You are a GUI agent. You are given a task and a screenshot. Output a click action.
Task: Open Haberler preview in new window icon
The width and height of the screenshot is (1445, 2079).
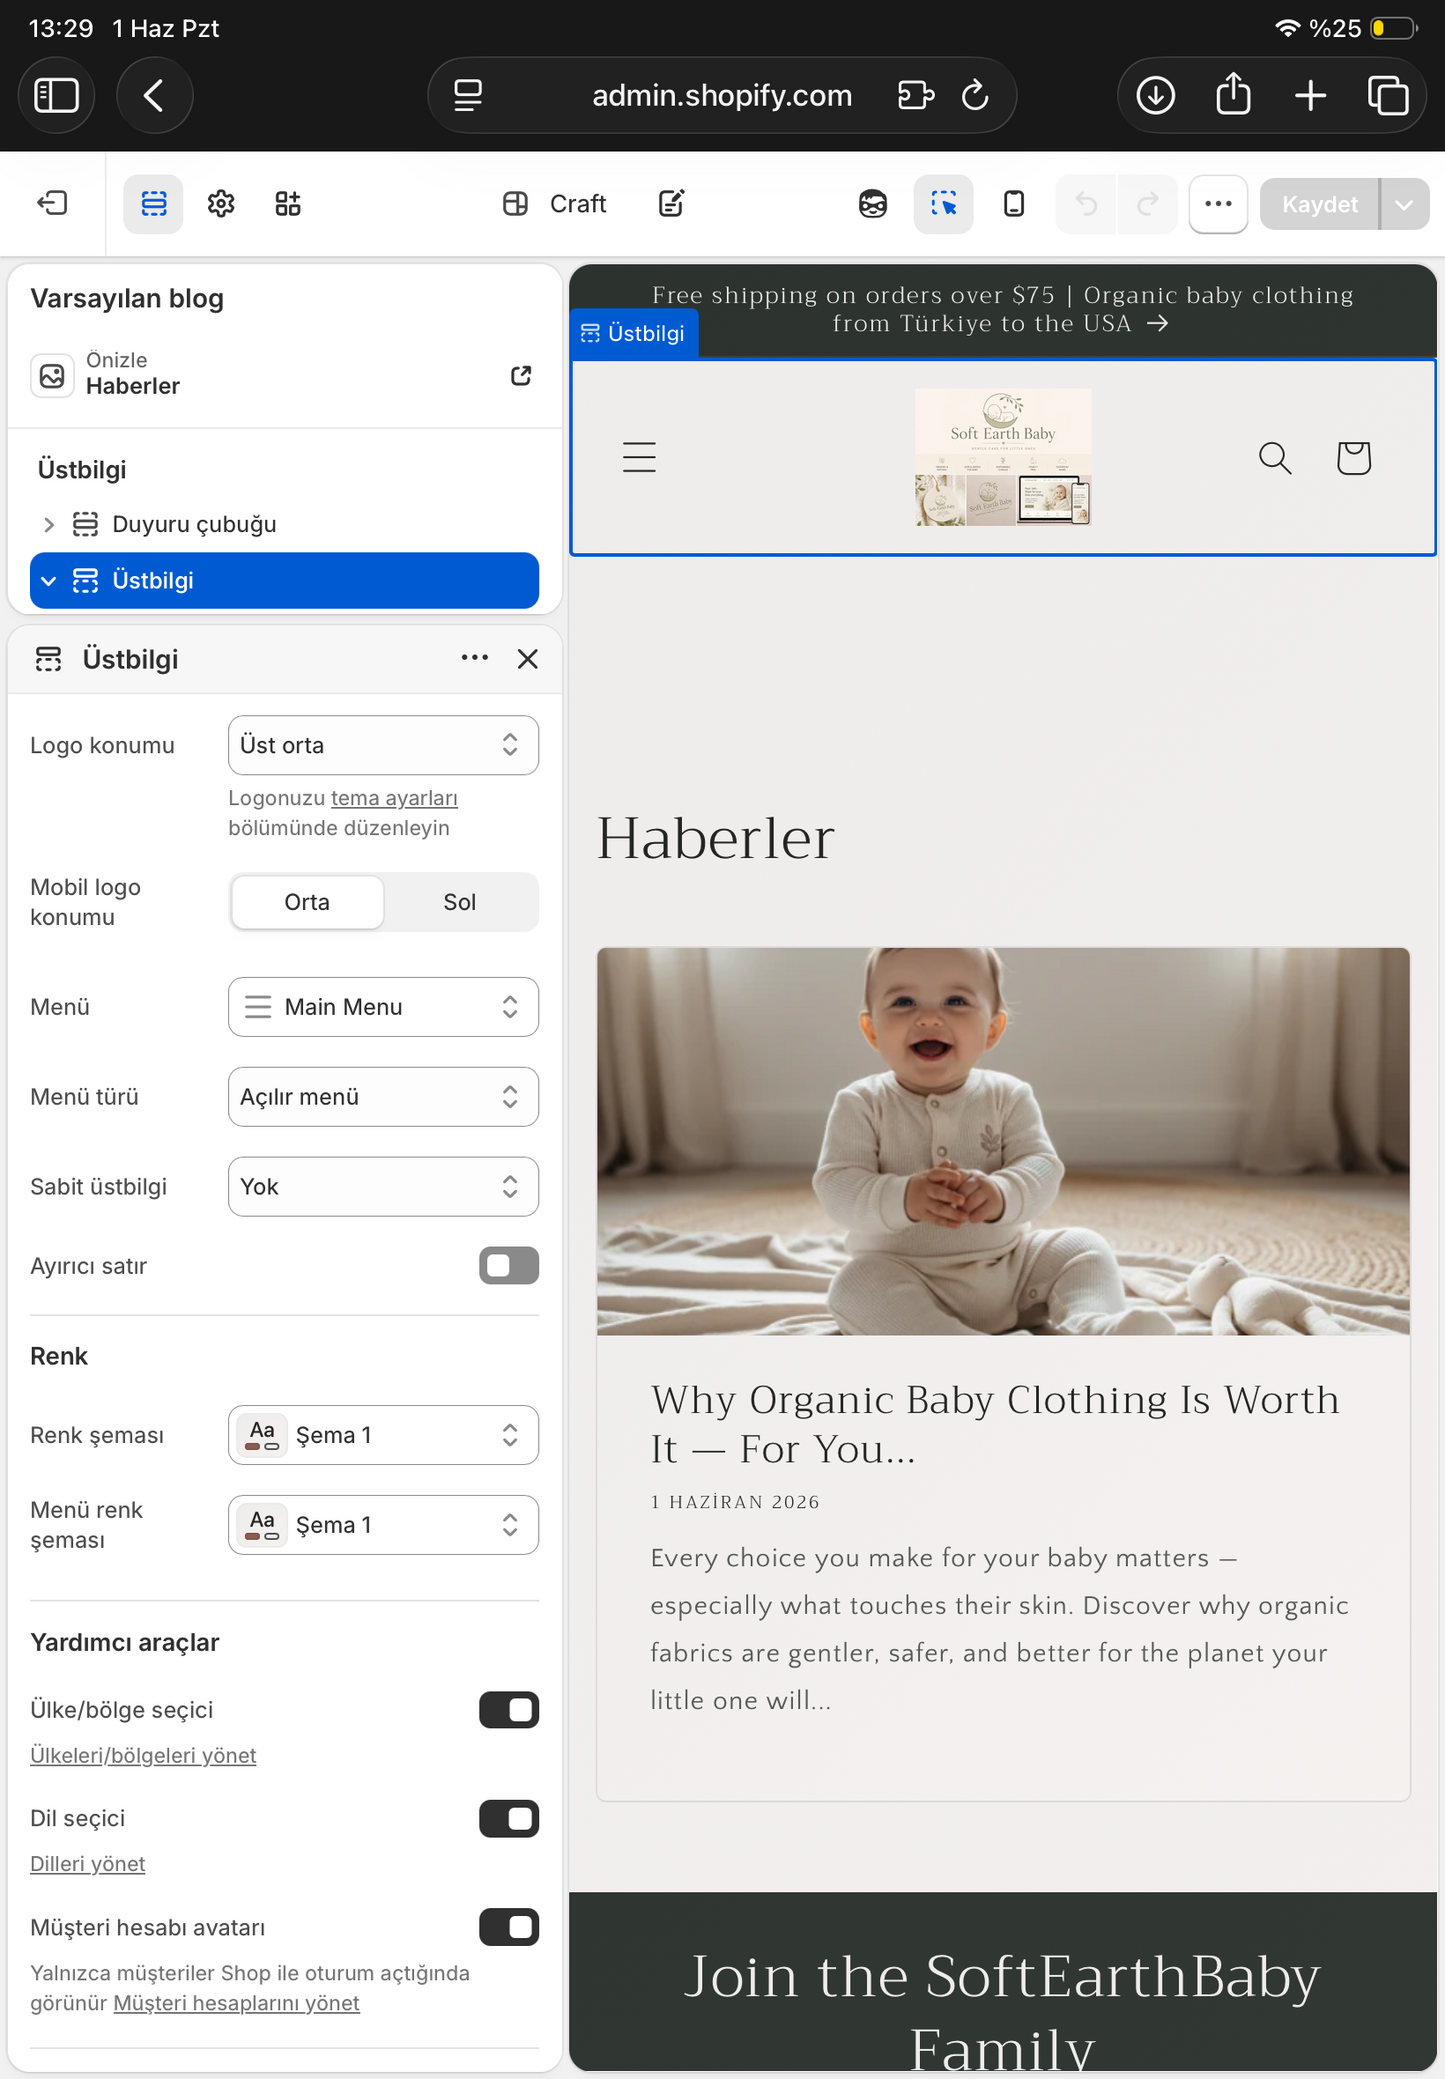(521, 376)
